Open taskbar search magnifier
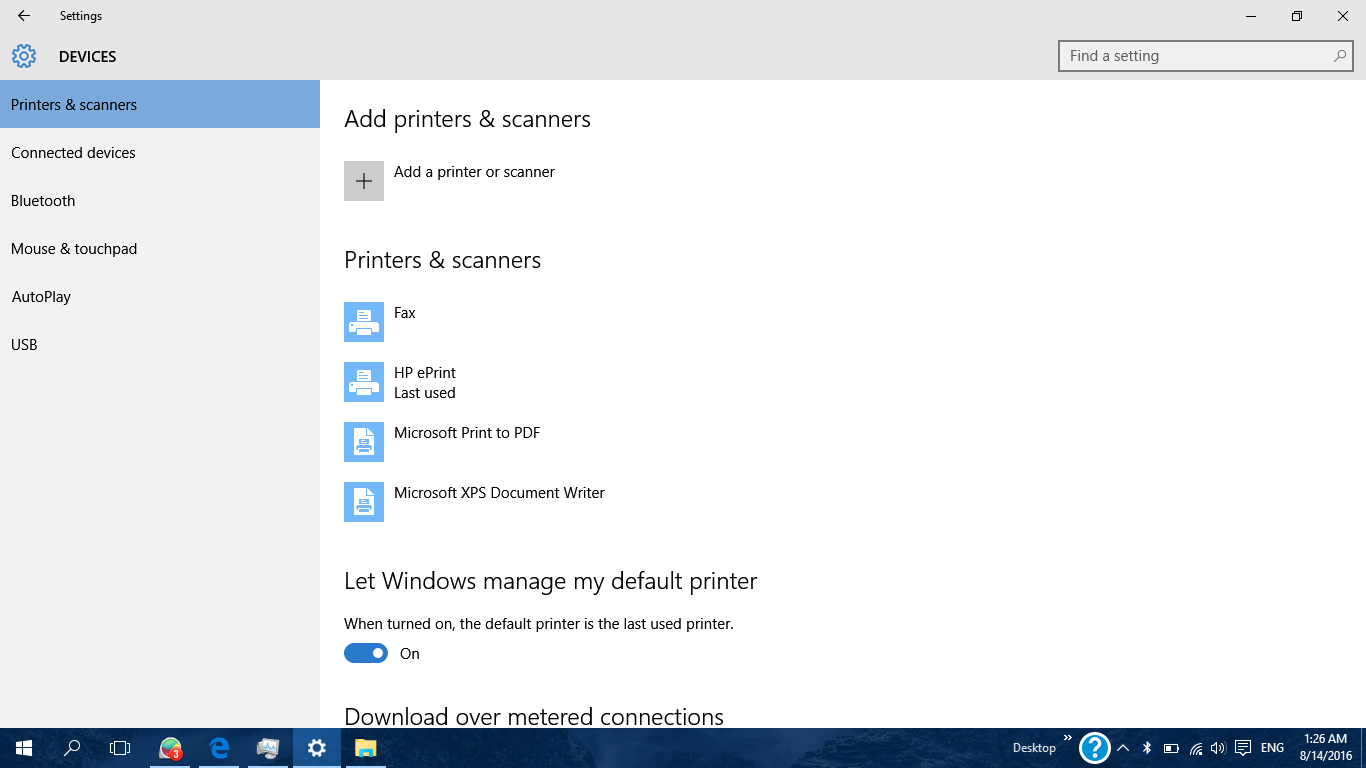Image resolution: width=1366 pixels, height=768 pixels. tap(72, 748)
